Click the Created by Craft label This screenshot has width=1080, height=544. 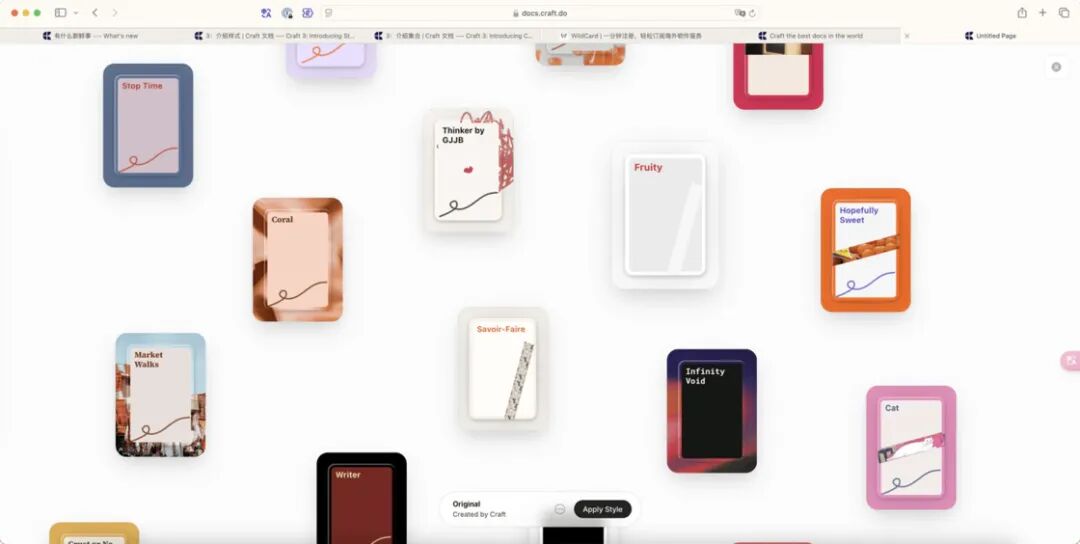(x=479, y=514)
